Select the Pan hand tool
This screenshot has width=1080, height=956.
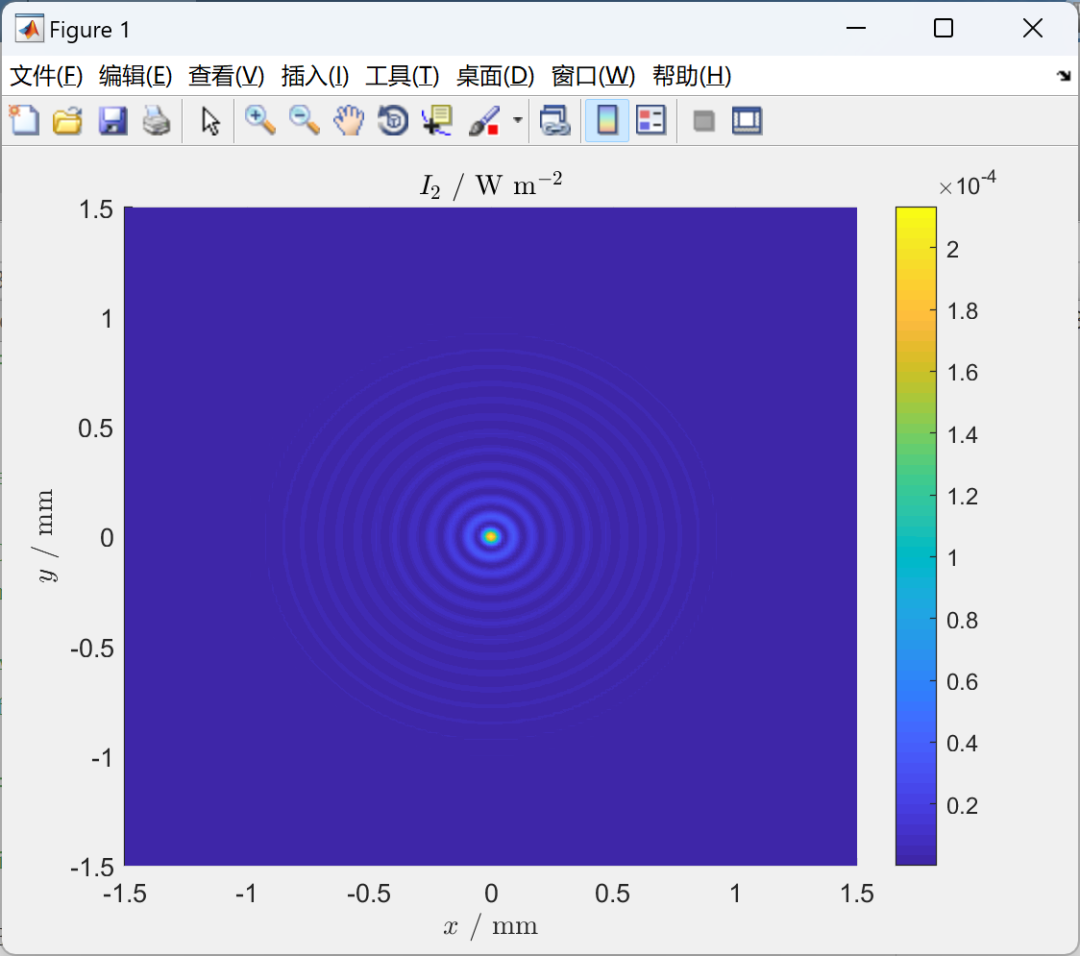[x=349, y=121]
